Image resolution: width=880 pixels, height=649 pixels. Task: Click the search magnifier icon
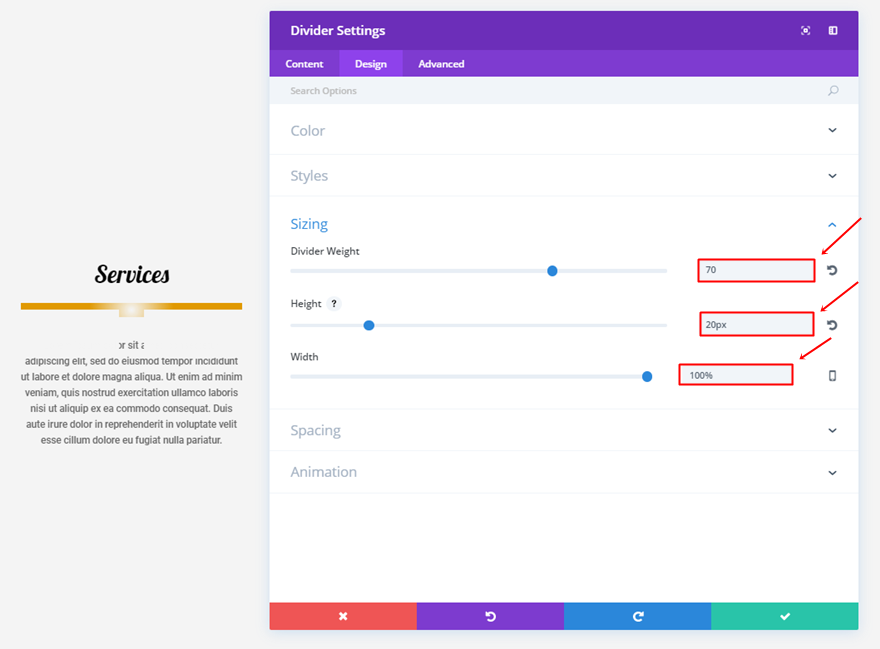833,91
